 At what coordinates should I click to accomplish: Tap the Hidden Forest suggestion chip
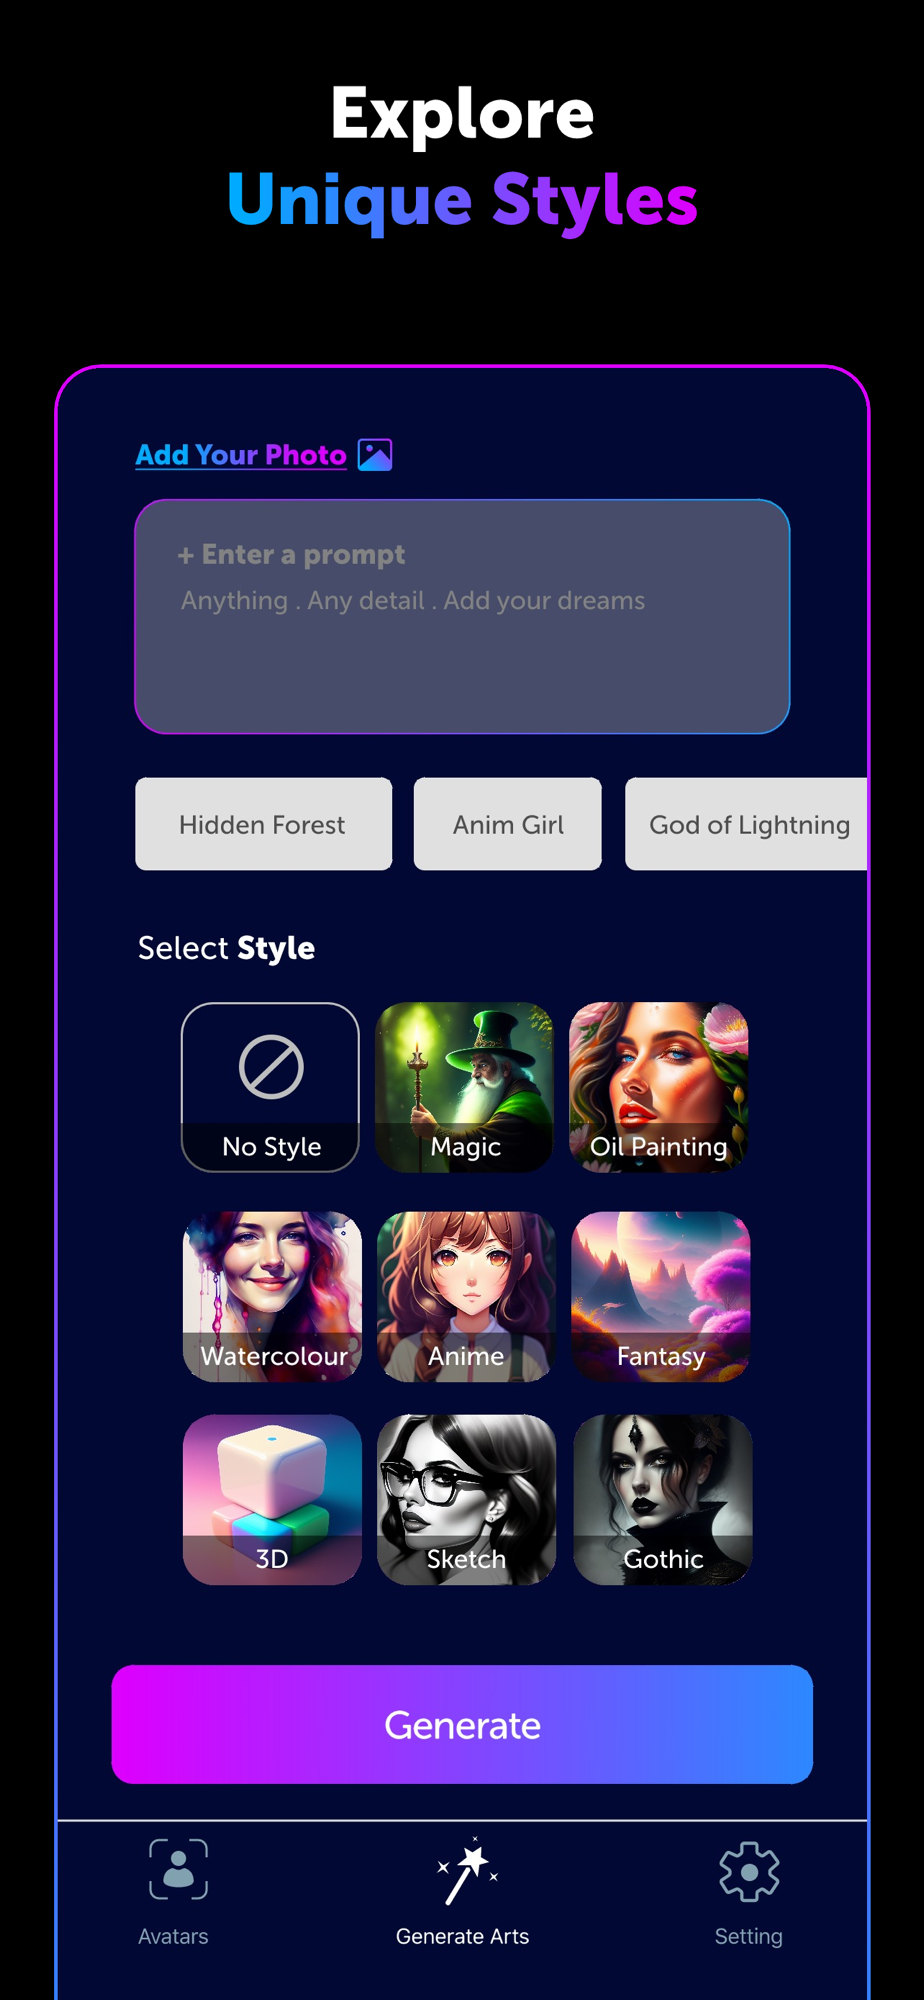pos(264,824)
